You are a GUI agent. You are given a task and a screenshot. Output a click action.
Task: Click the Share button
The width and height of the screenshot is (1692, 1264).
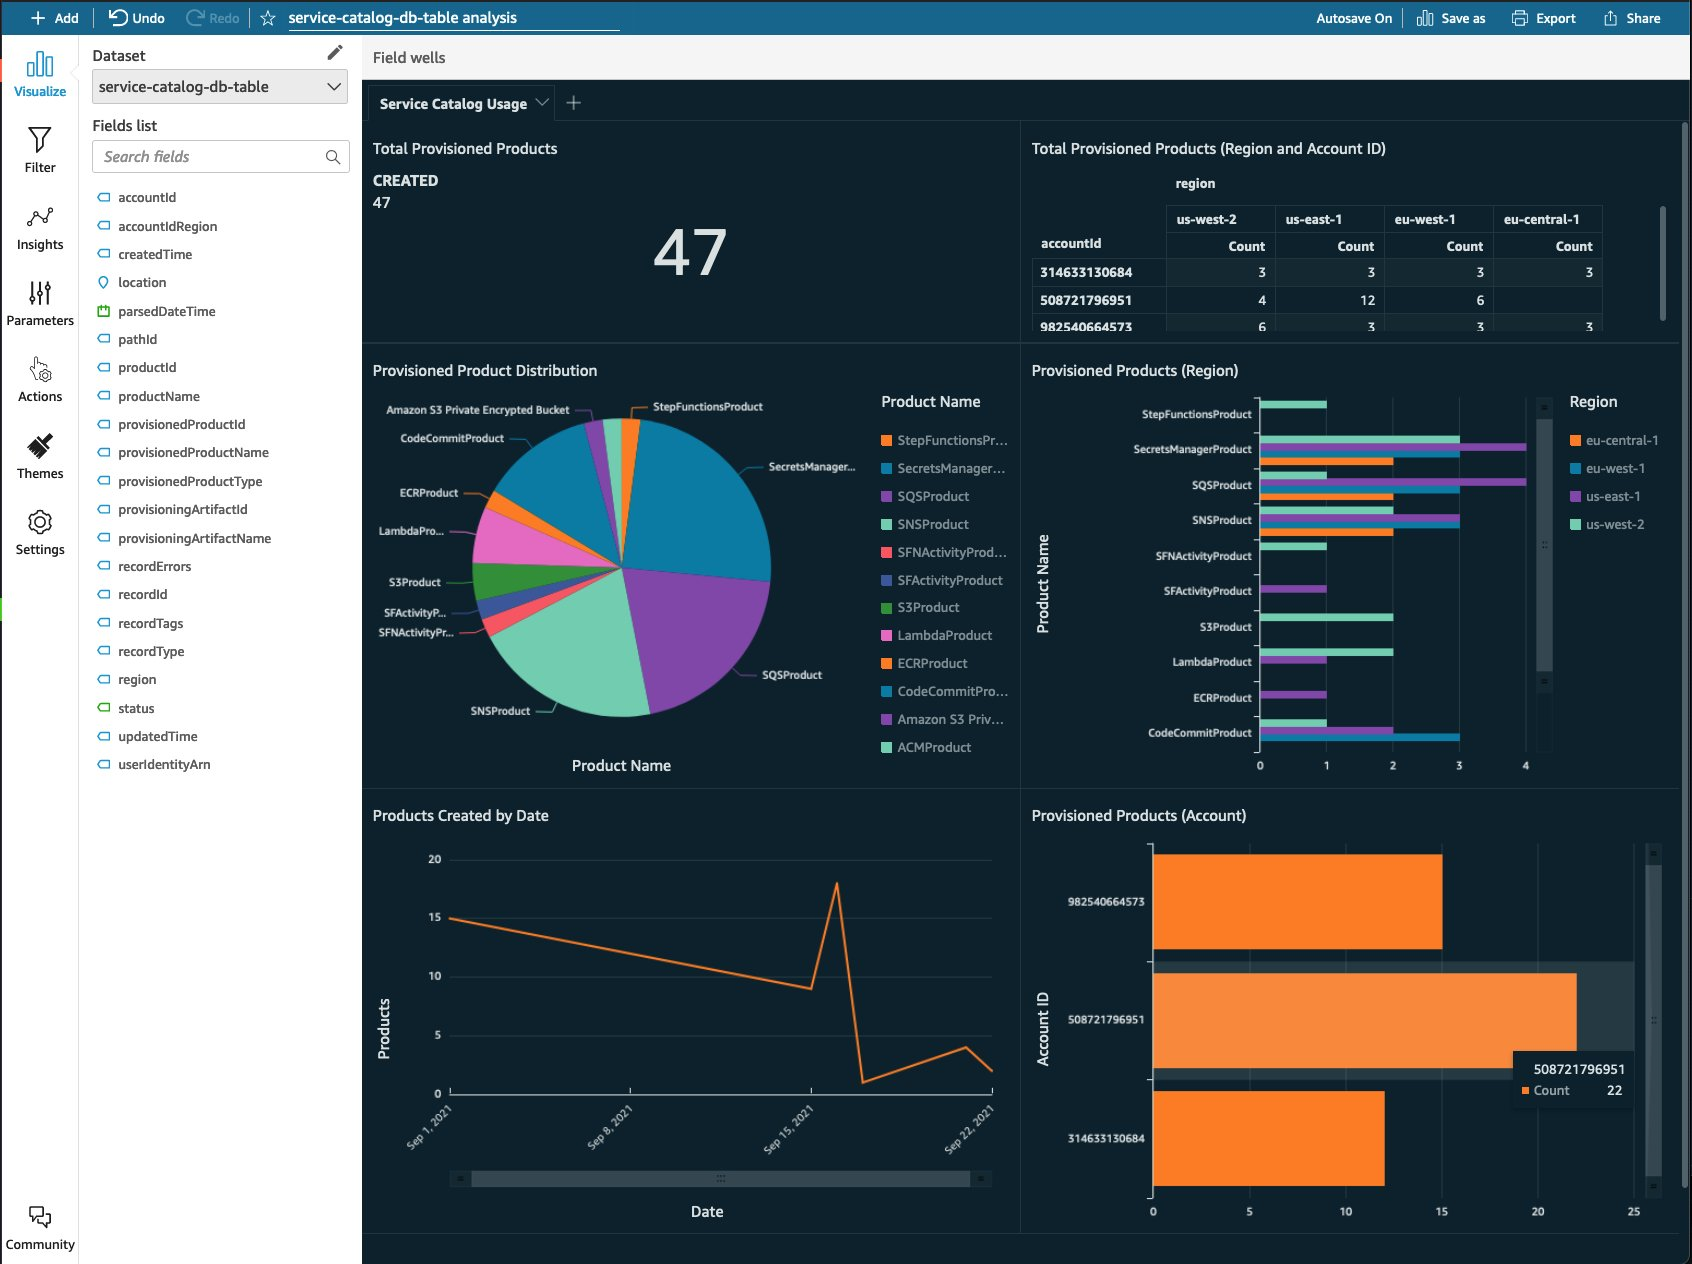(1632, 18)
